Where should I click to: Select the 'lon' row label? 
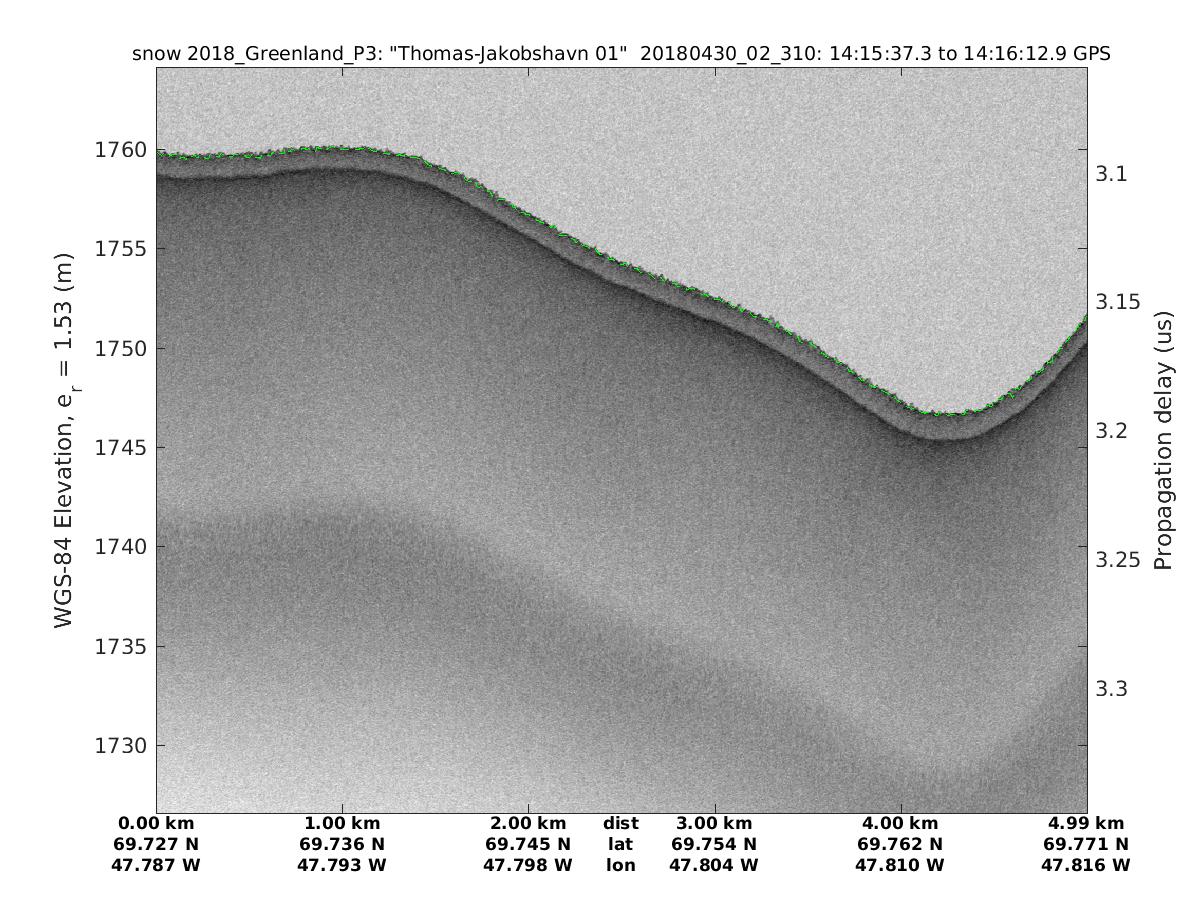click(620, 865)
